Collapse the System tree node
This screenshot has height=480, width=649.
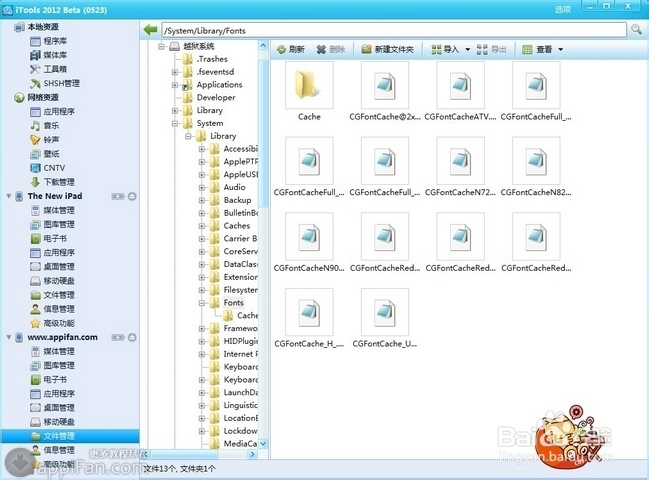(175, 123)
